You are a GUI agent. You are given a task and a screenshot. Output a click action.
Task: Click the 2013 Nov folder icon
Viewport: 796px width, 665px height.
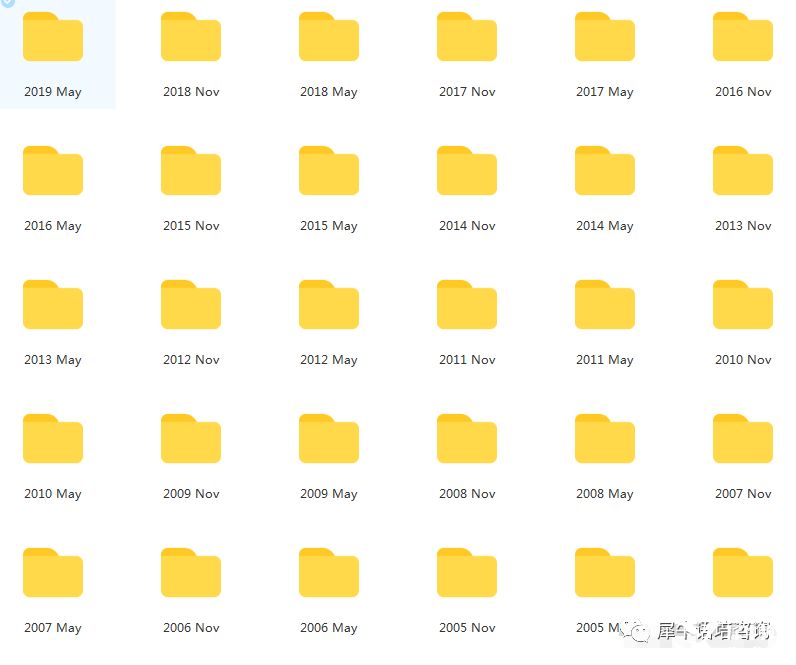click(743, 171)
